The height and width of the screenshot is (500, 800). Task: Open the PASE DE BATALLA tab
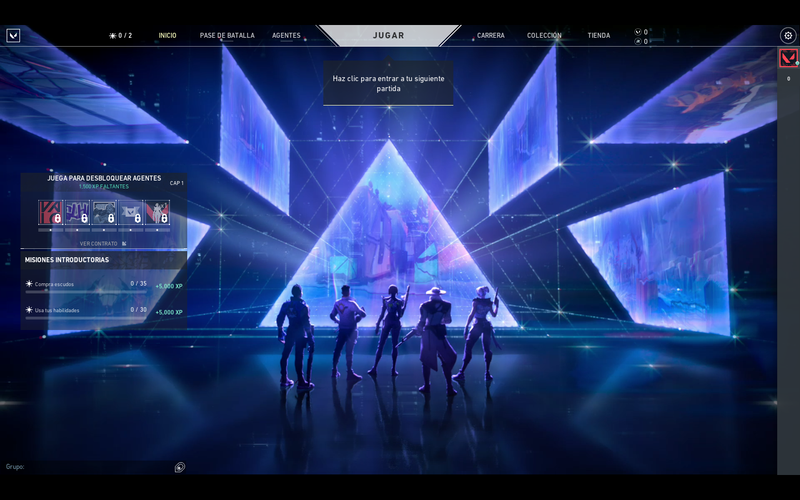click(x=227, y=36)
